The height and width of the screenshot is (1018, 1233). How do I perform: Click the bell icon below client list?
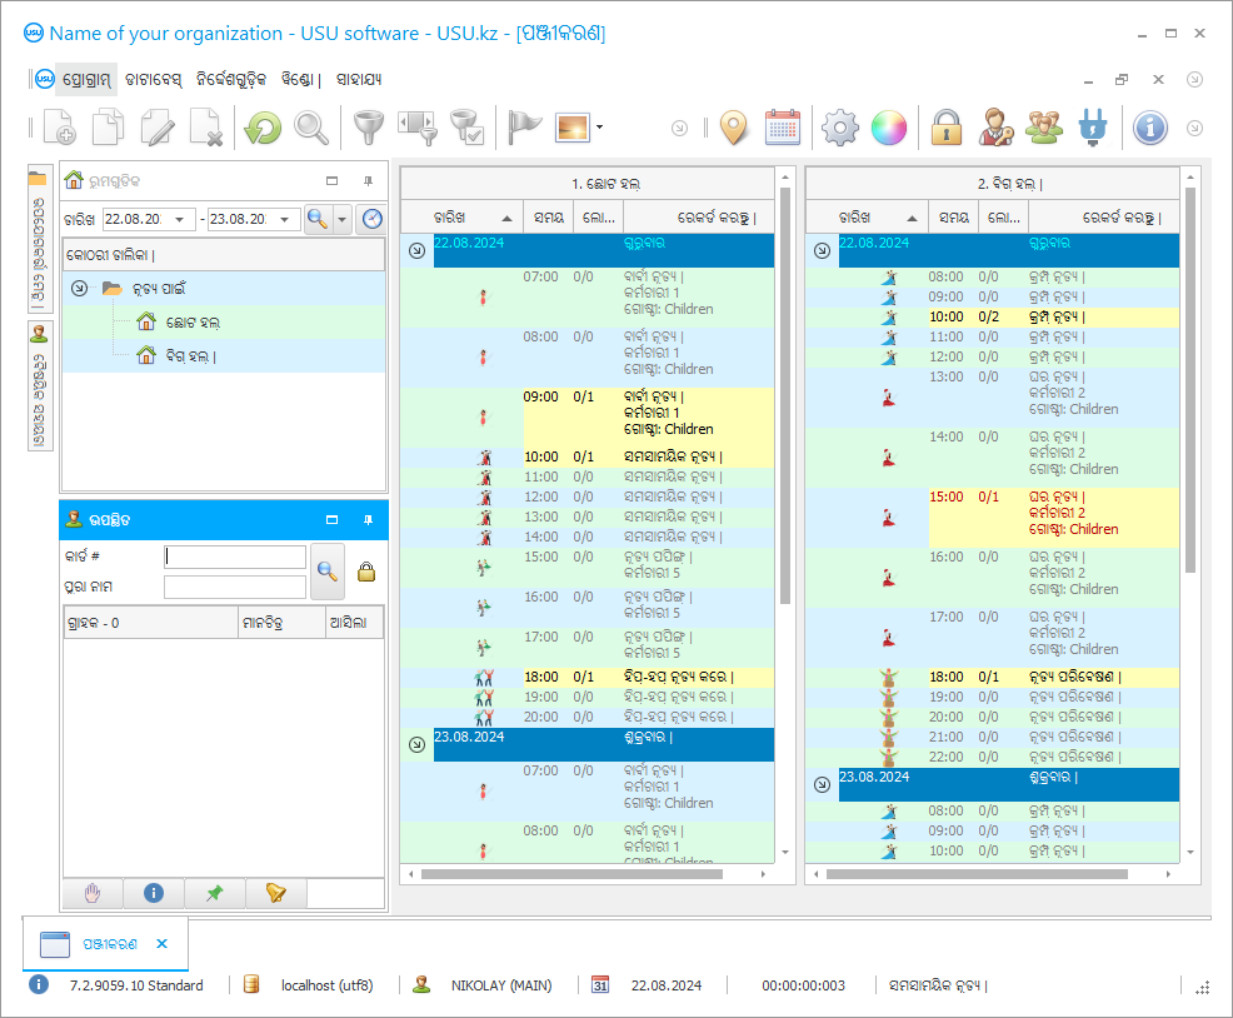(x=276, y=893)
